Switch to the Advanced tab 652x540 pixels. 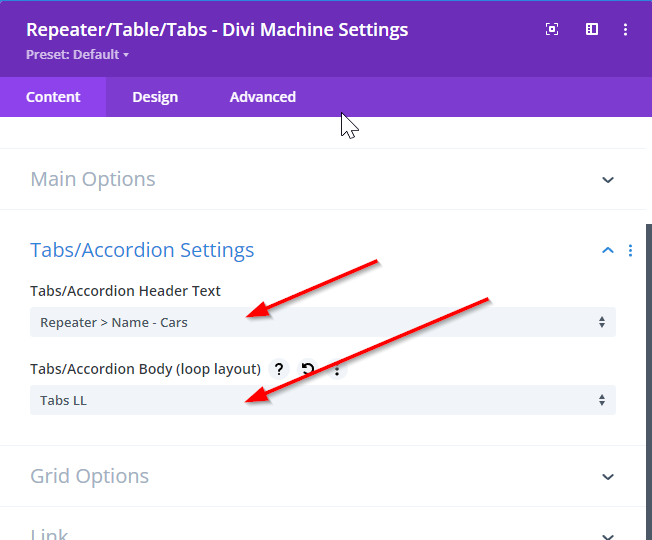(x=263, y=97)
